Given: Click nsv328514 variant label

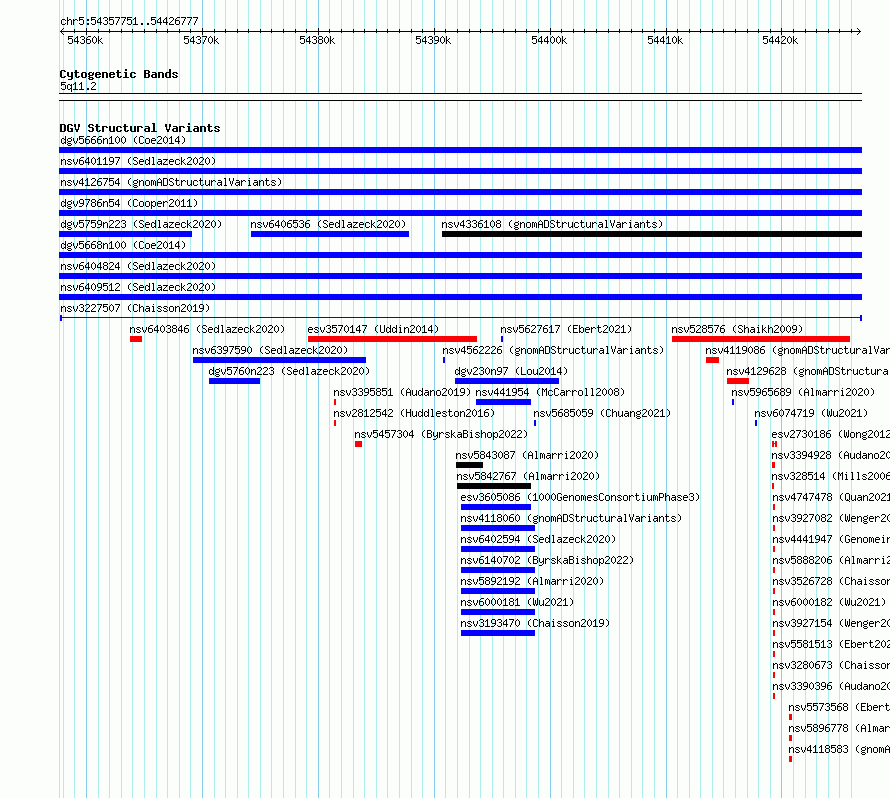Looking at the screenshot, I should (830, 476).
